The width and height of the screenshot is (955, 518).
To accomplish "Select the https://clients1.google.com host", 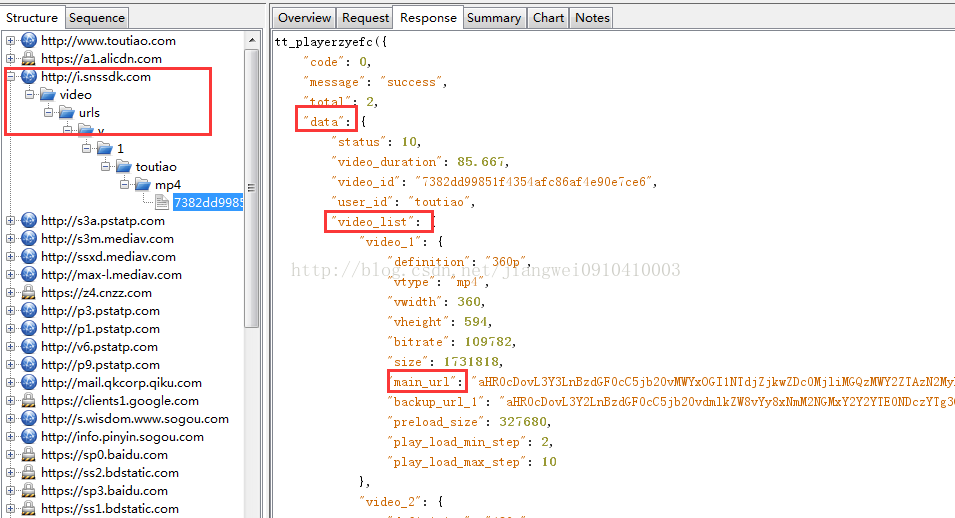I will pyautogui.click(x=120, y=400).
